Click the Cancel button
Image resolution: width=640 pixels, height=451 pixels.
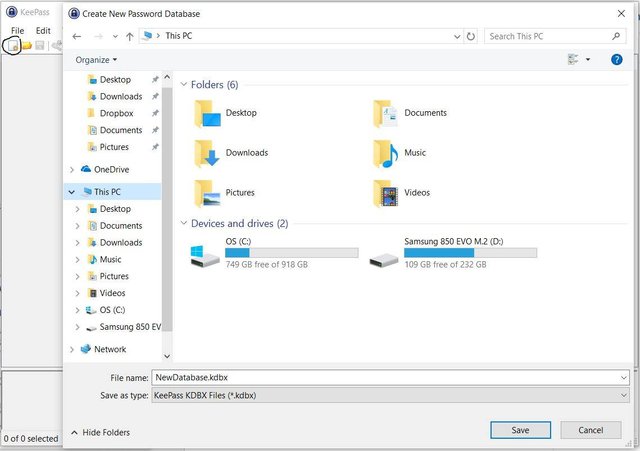coord(591,430)
